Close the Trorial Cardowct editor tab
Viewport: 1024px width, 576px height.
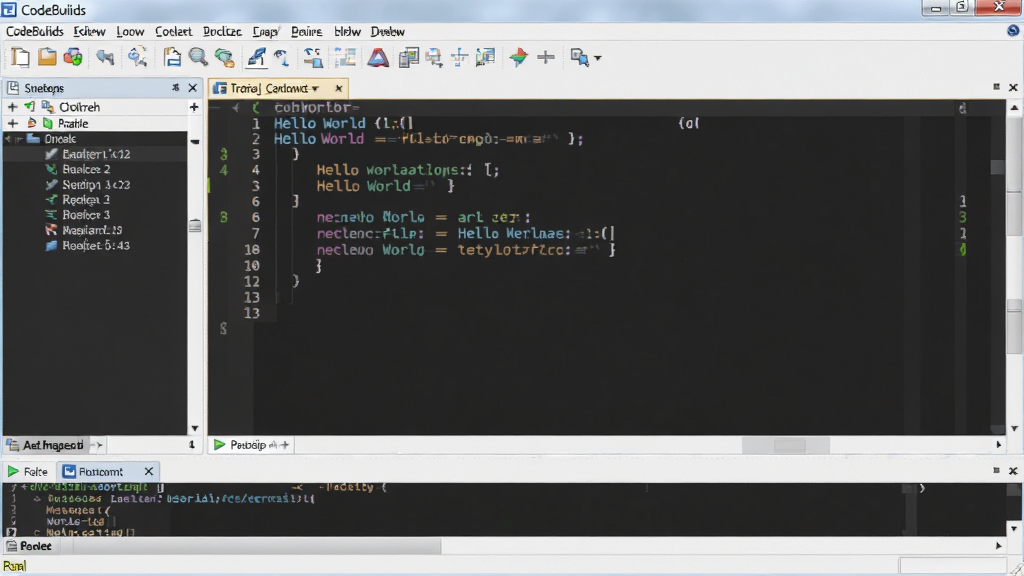coord(338,88)
